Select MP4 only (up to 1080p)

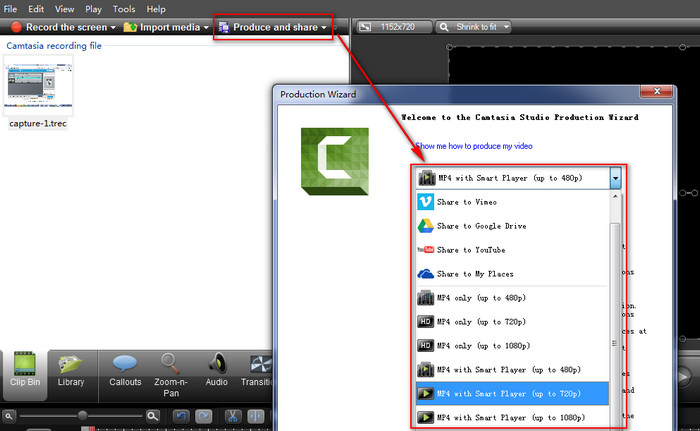[x=512, y=346]
